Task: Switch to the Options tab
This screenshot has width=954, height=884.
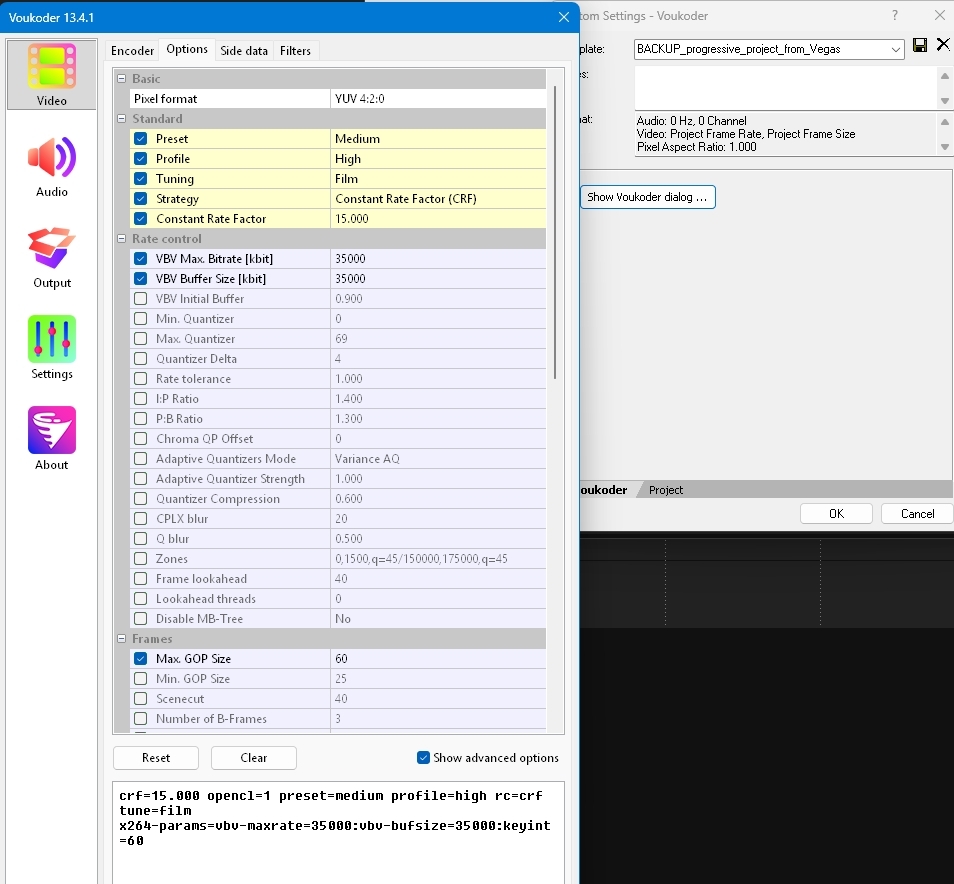Action: (x=187, y=49)
